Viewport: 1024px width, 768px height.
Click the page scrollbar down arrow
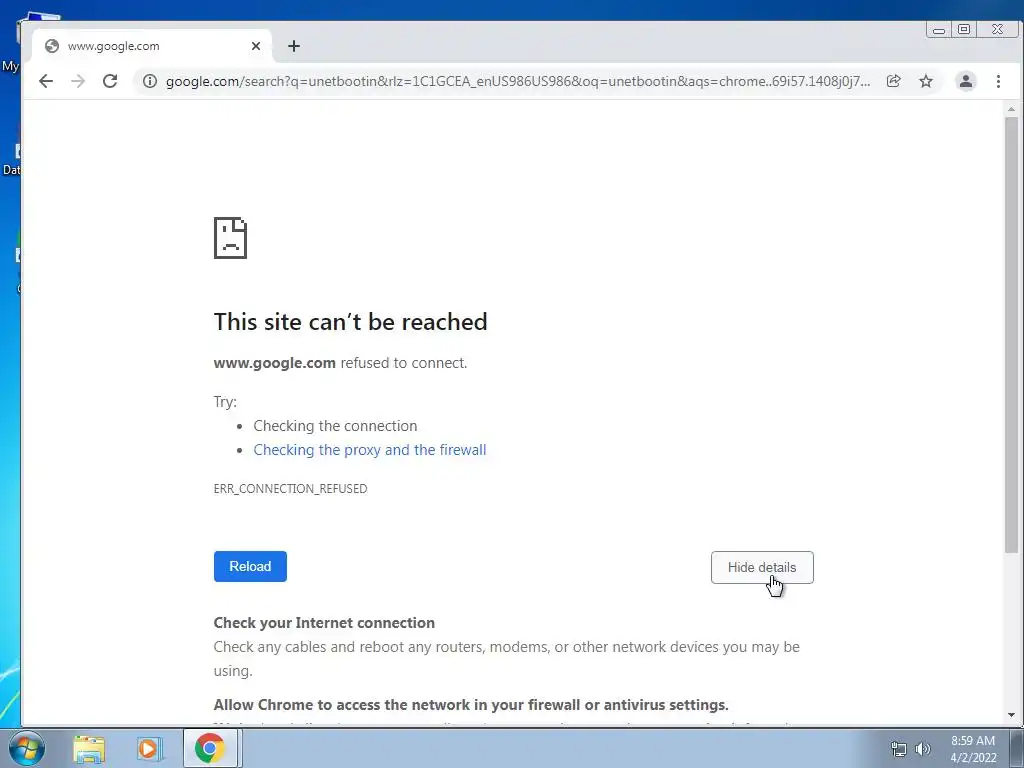point(1012,716)
